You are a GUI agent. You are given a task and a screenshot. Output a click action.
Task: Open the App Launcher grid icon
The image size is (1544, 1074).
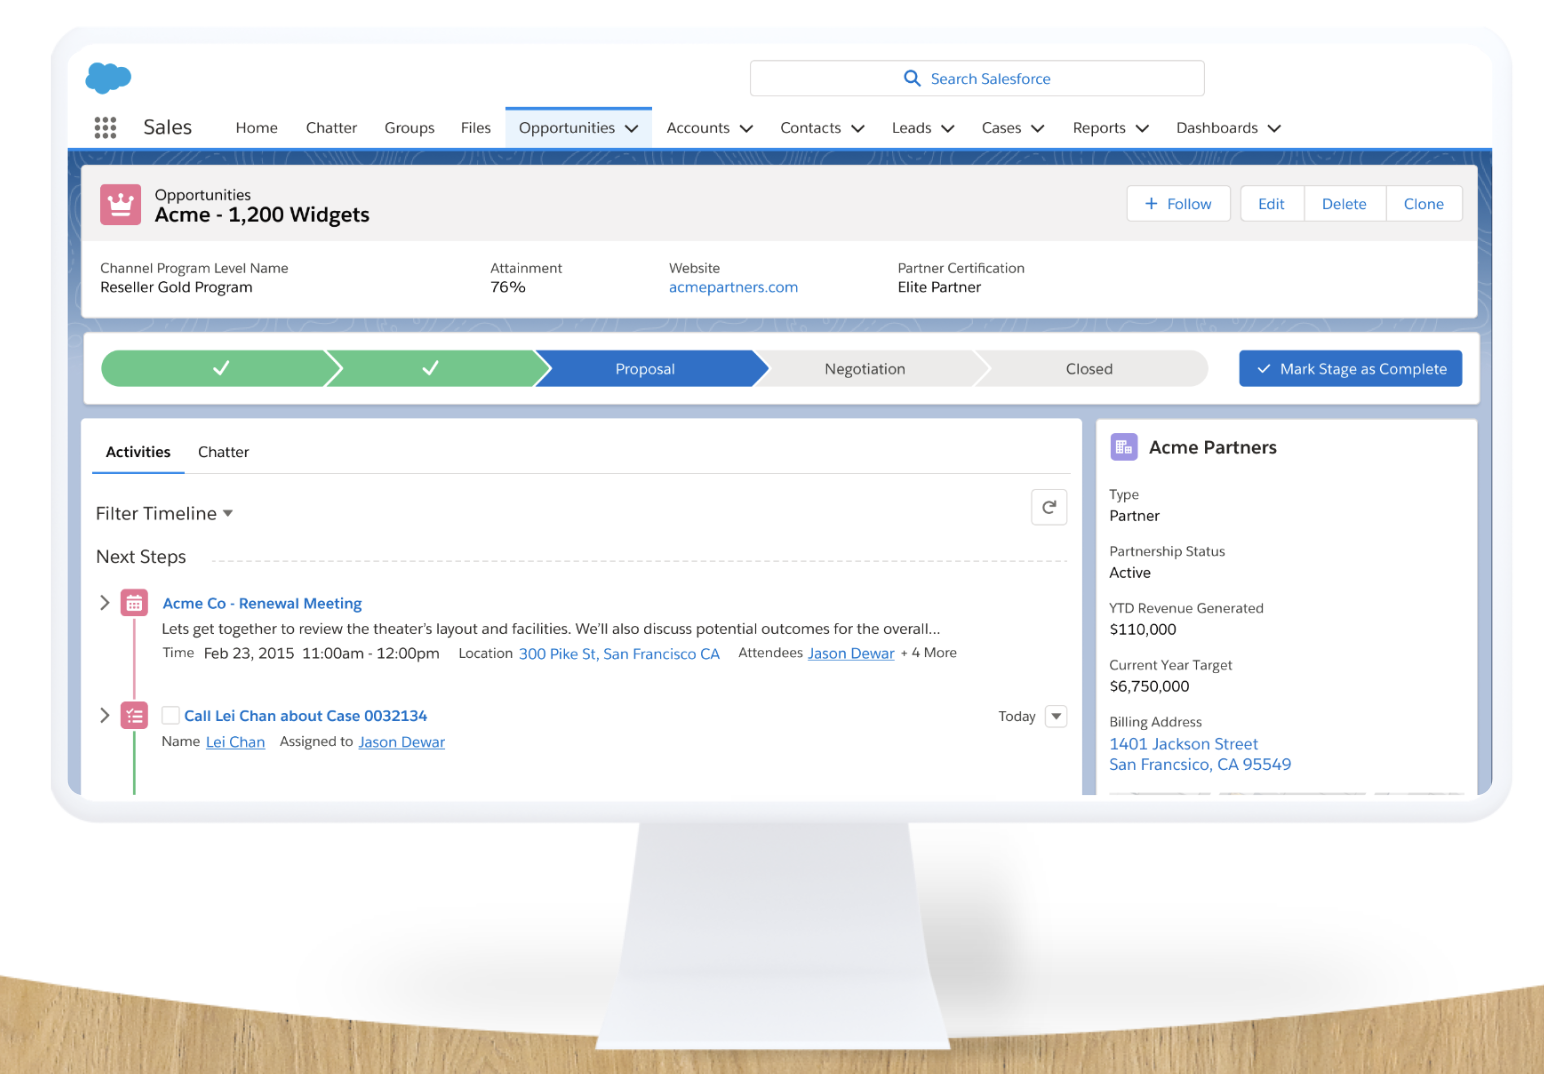pyautogui.click(x=105, y=127)
